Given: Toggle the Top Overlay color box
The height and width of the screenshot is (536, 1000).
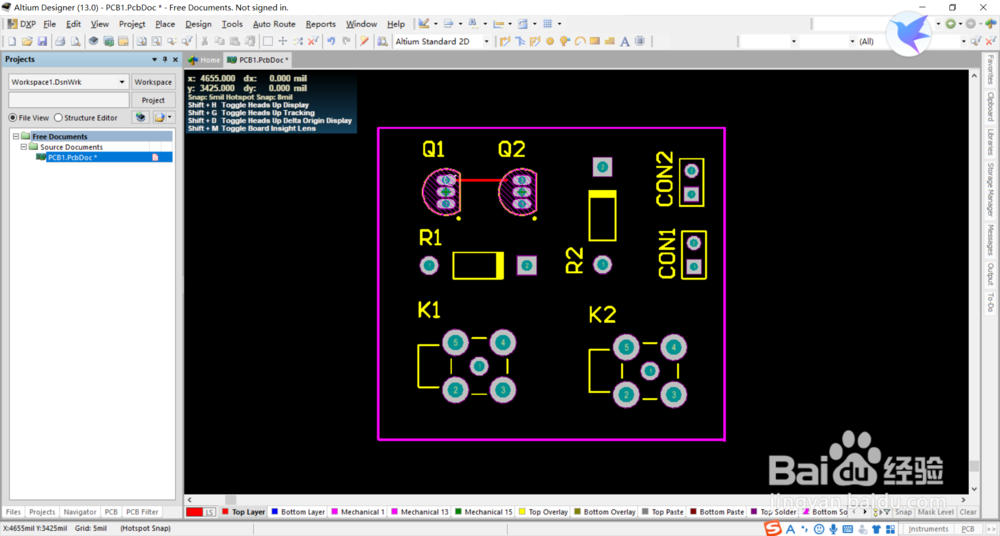Looking at the screenshot, I should tap(522, 512).
